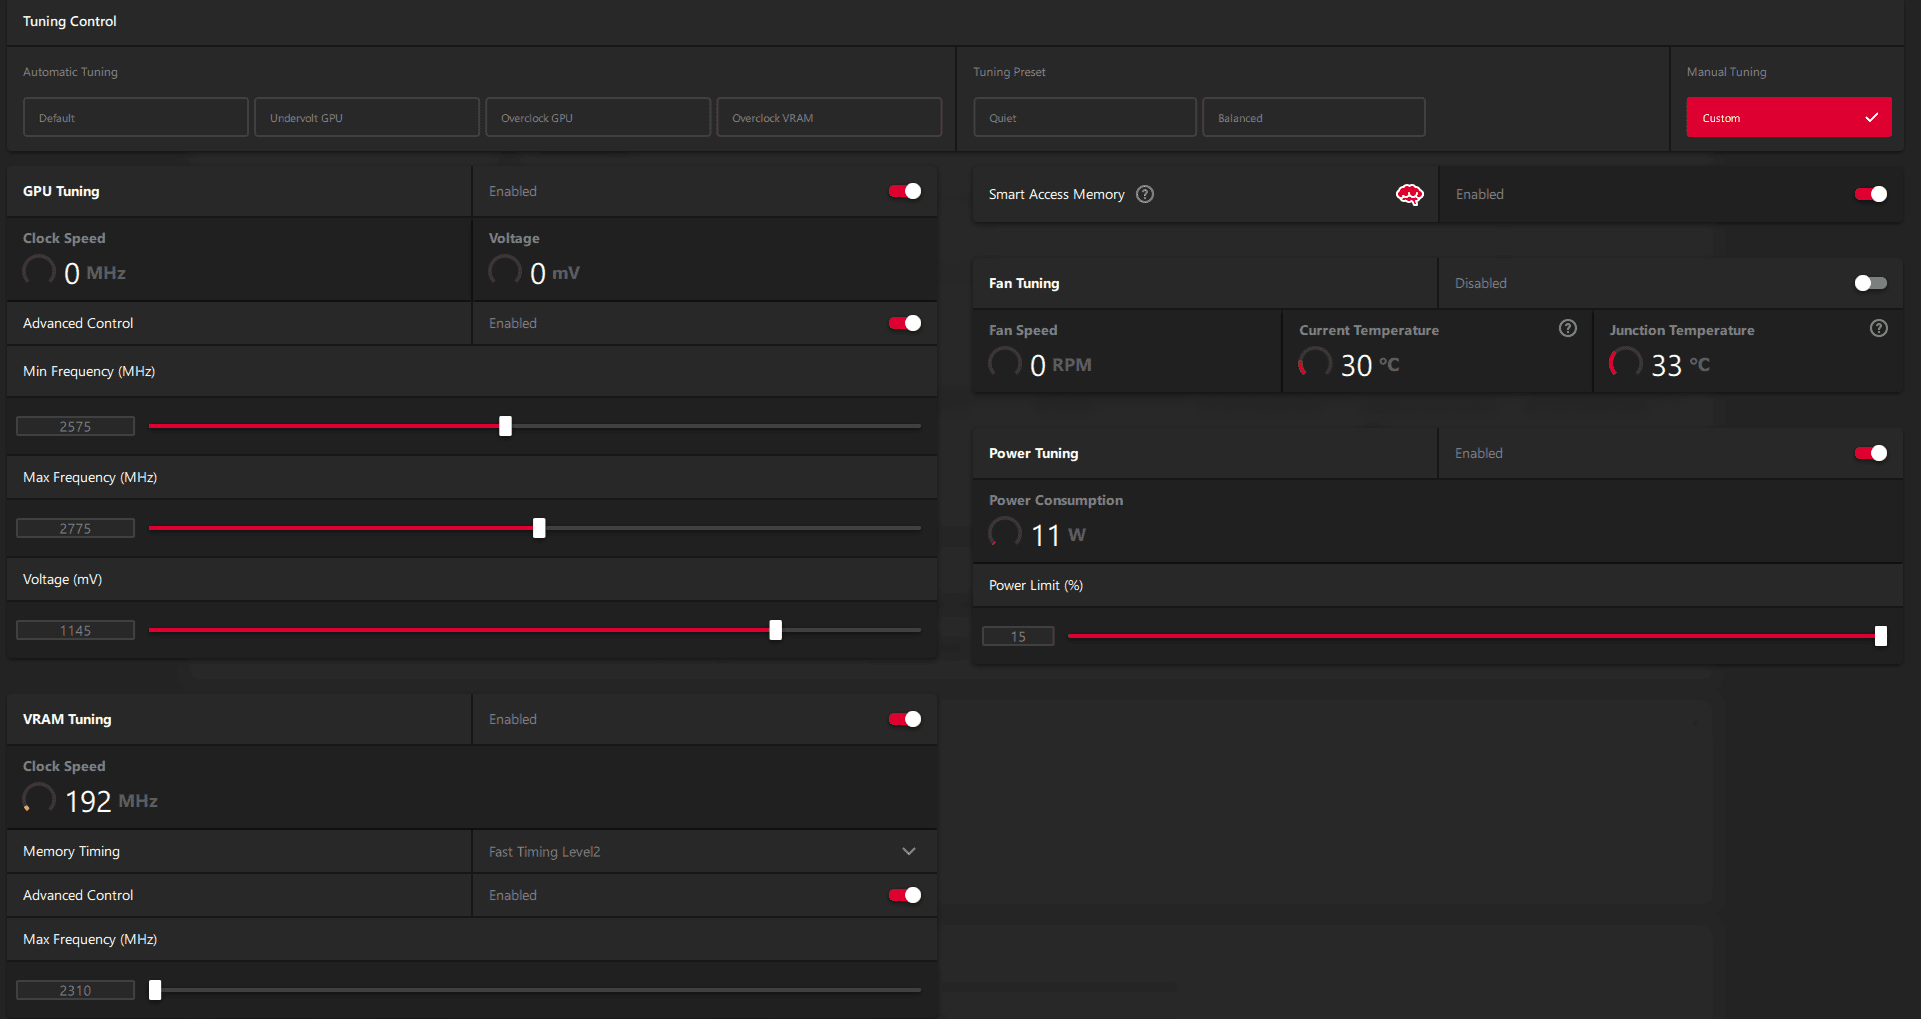Image resolution: width=1921 pixels, height=1019 pixels.
Task: Click the GPU Clock Speed gauge dial
Action: [39, 271]
